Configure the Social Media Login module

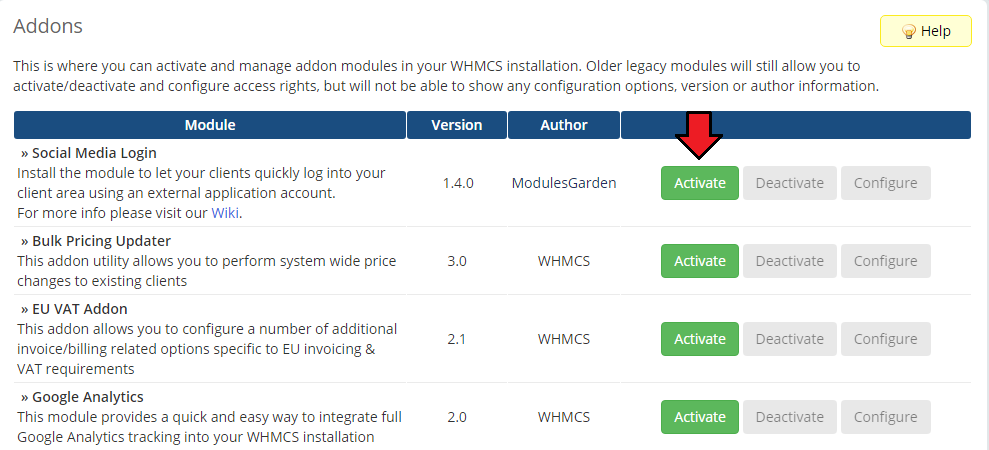[x=886, y=183]
